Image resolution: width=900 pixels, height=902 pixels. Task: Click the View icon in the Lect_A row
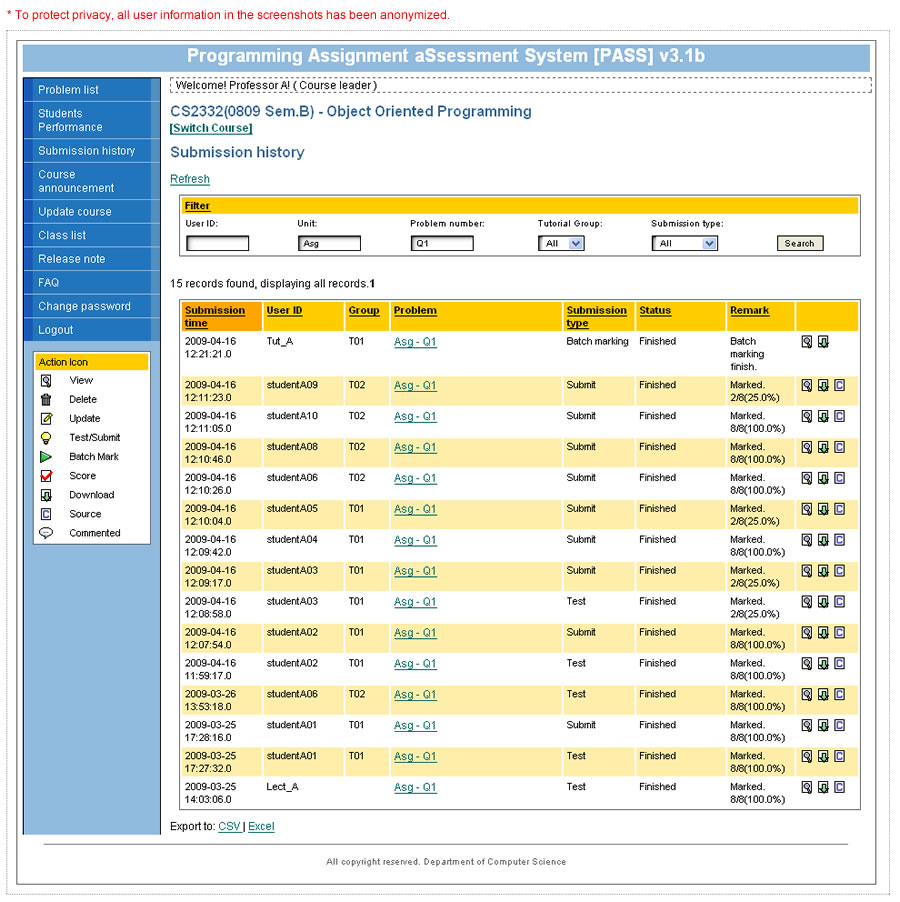[807, 788]
